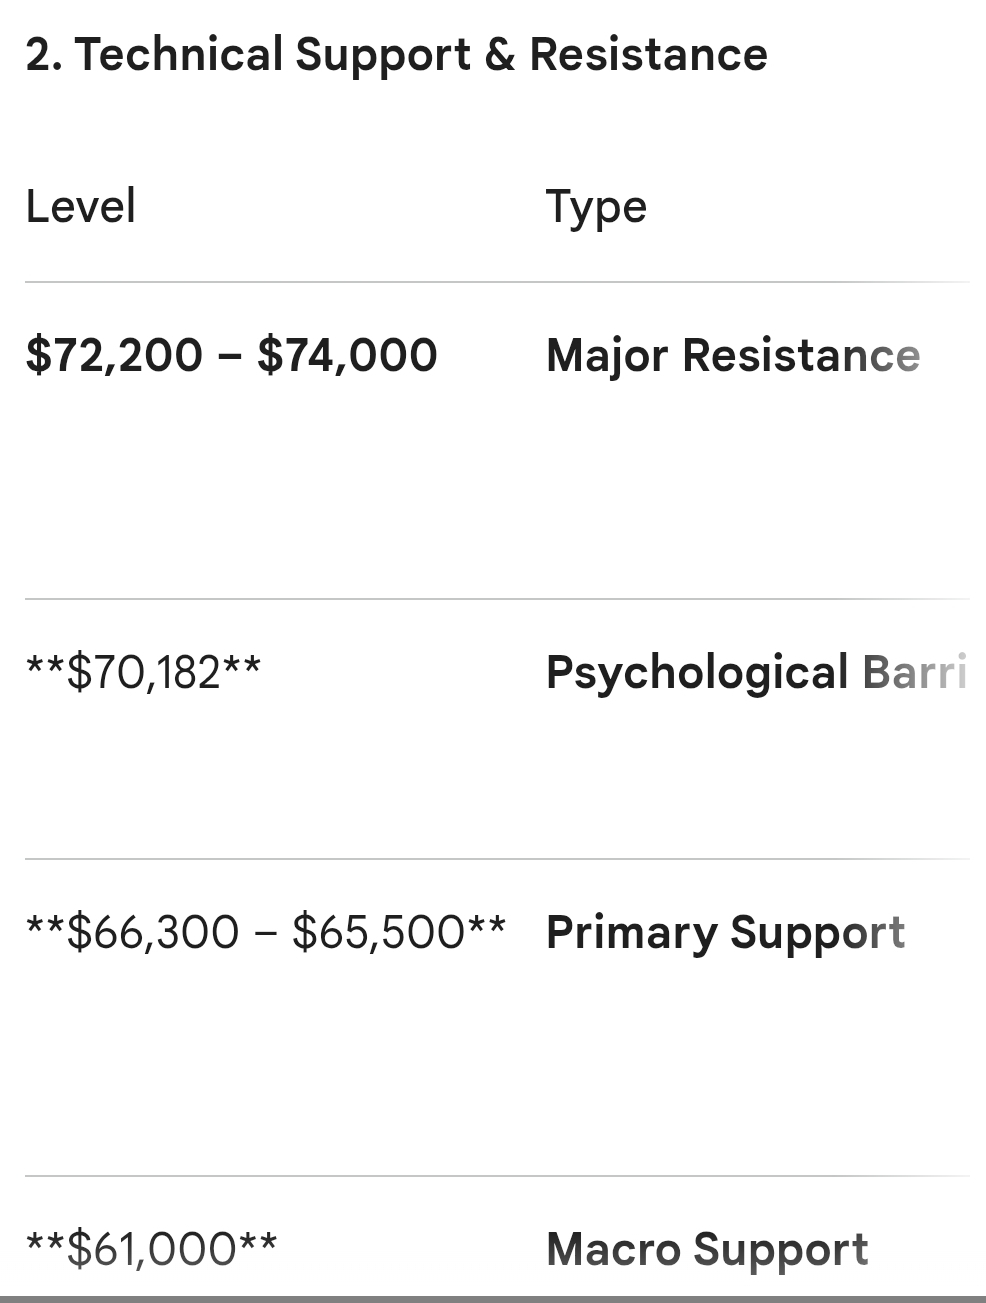Click the dash between $72,200 and $74,000

click(229, 356)
